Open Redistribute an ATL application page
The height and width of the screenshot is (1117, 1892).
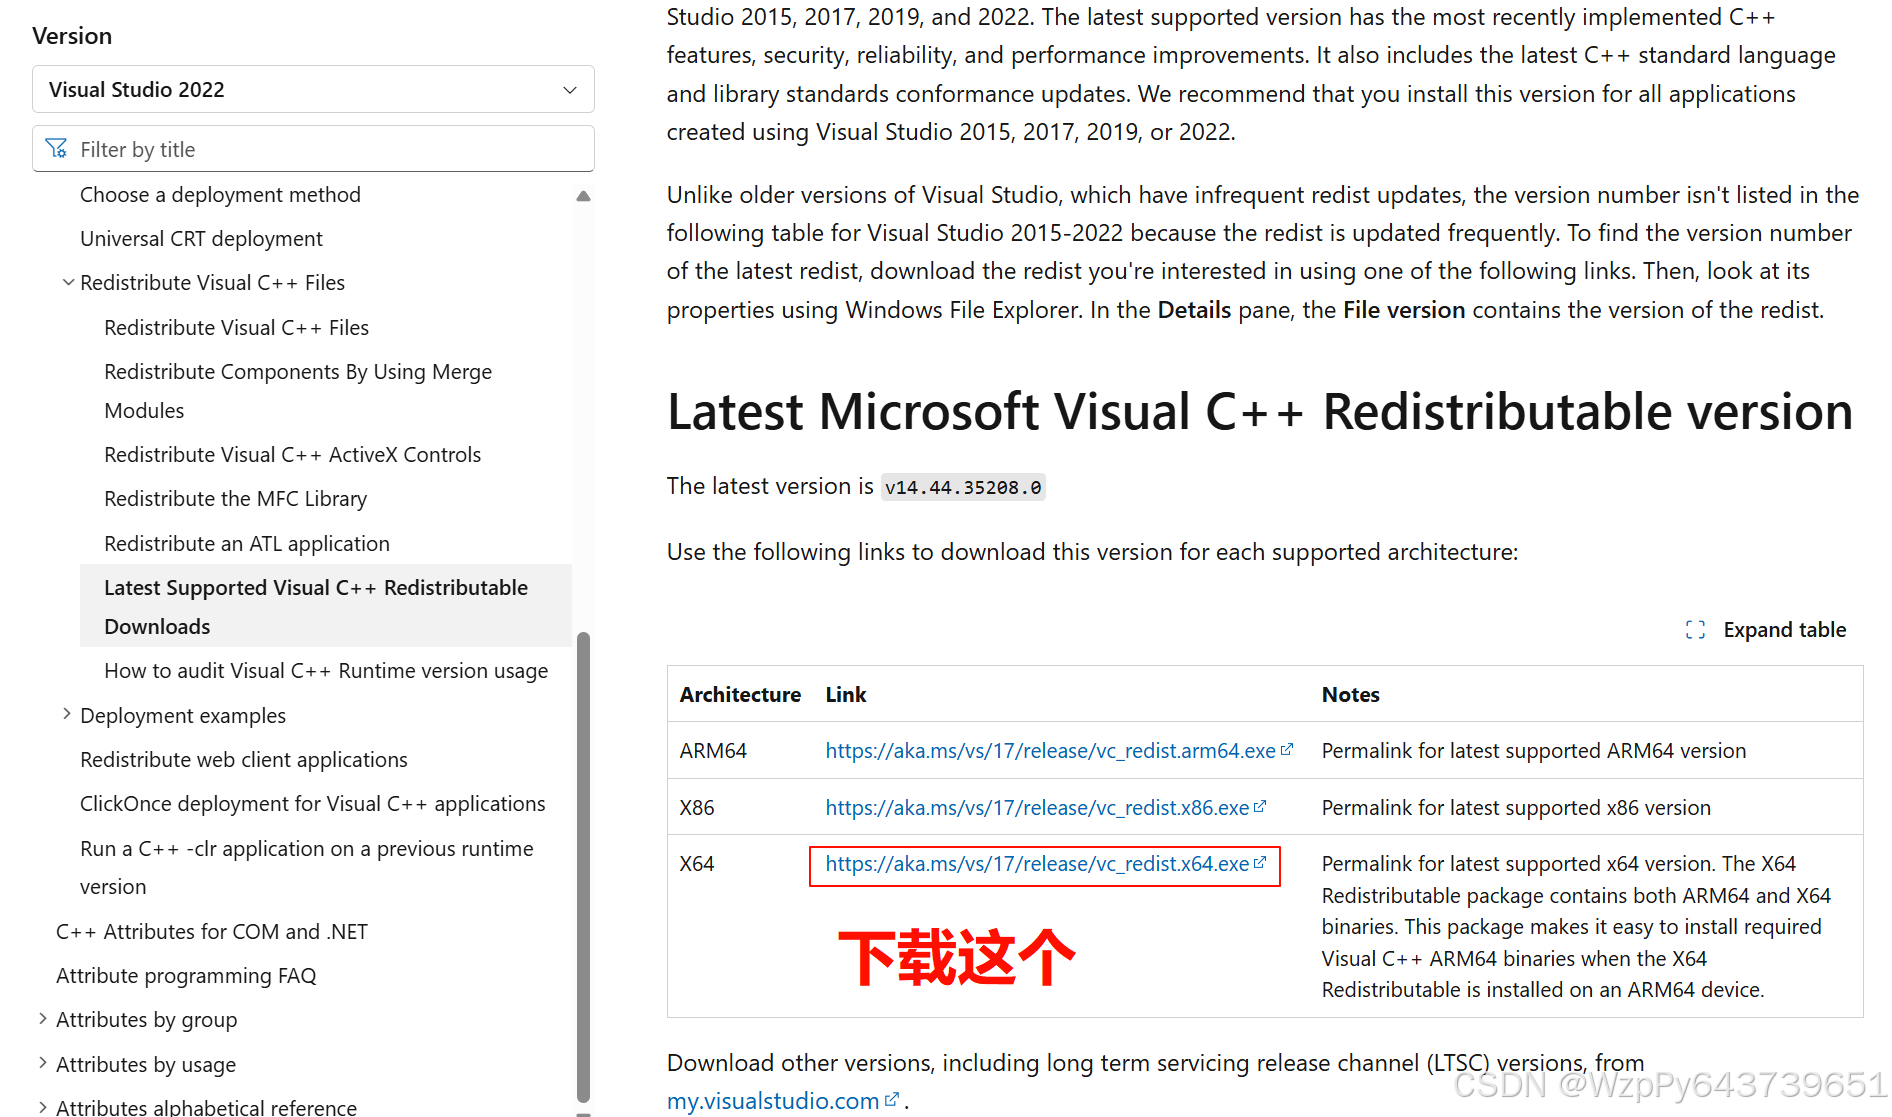pyautogui.click(x=247, y=544)
